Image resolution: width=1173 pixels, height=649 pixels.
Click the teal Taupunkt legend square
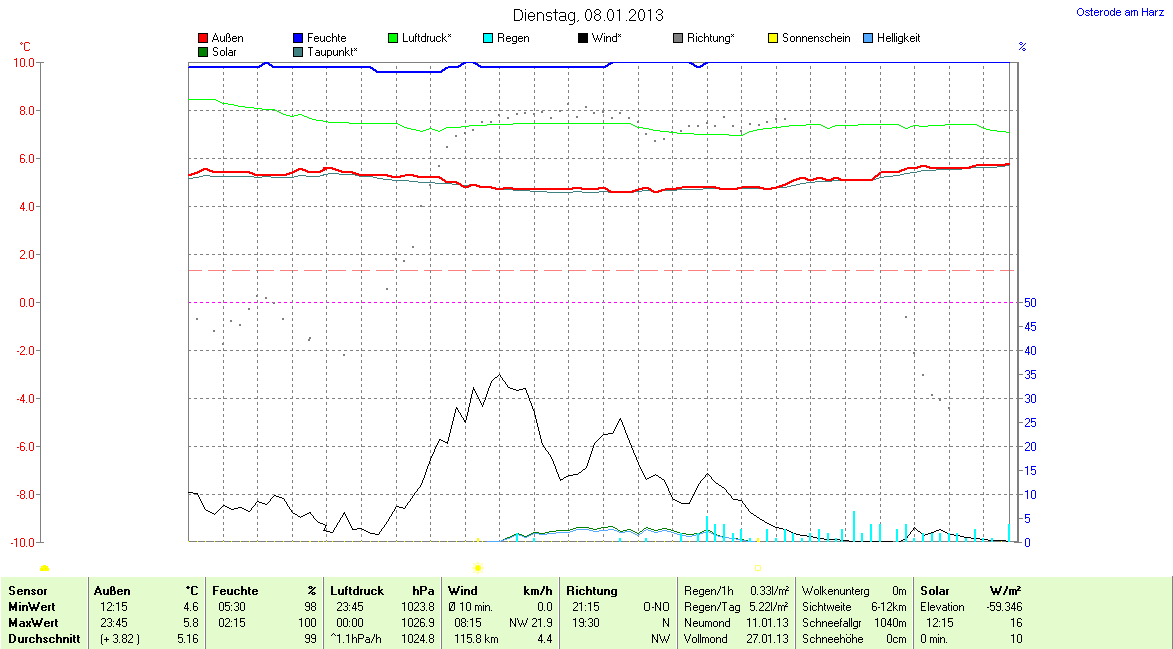[x=299, y=51]
